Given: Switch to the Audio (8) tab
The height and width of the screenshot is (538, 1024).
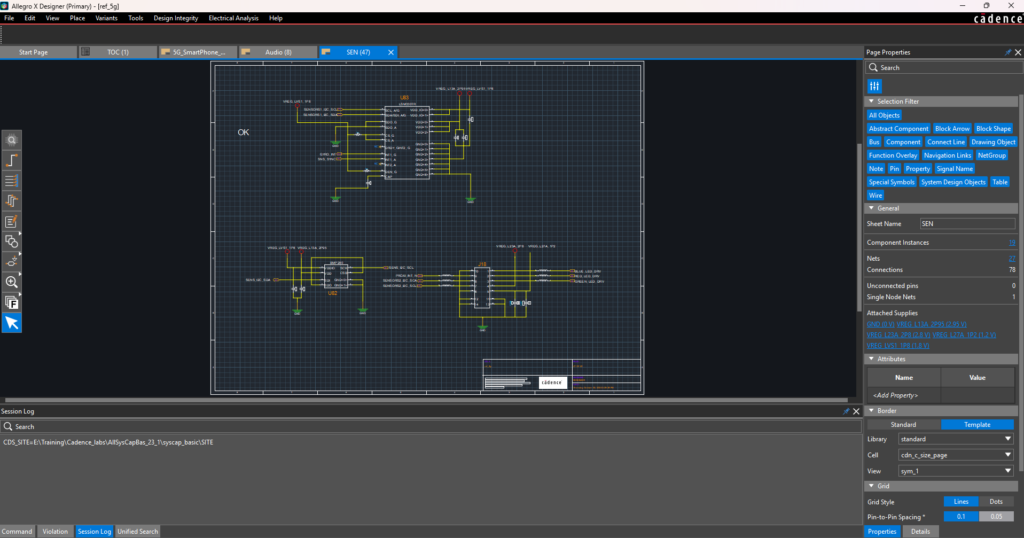Looking at the screenshot, I should pyautogui.click(x=272, y=52).
